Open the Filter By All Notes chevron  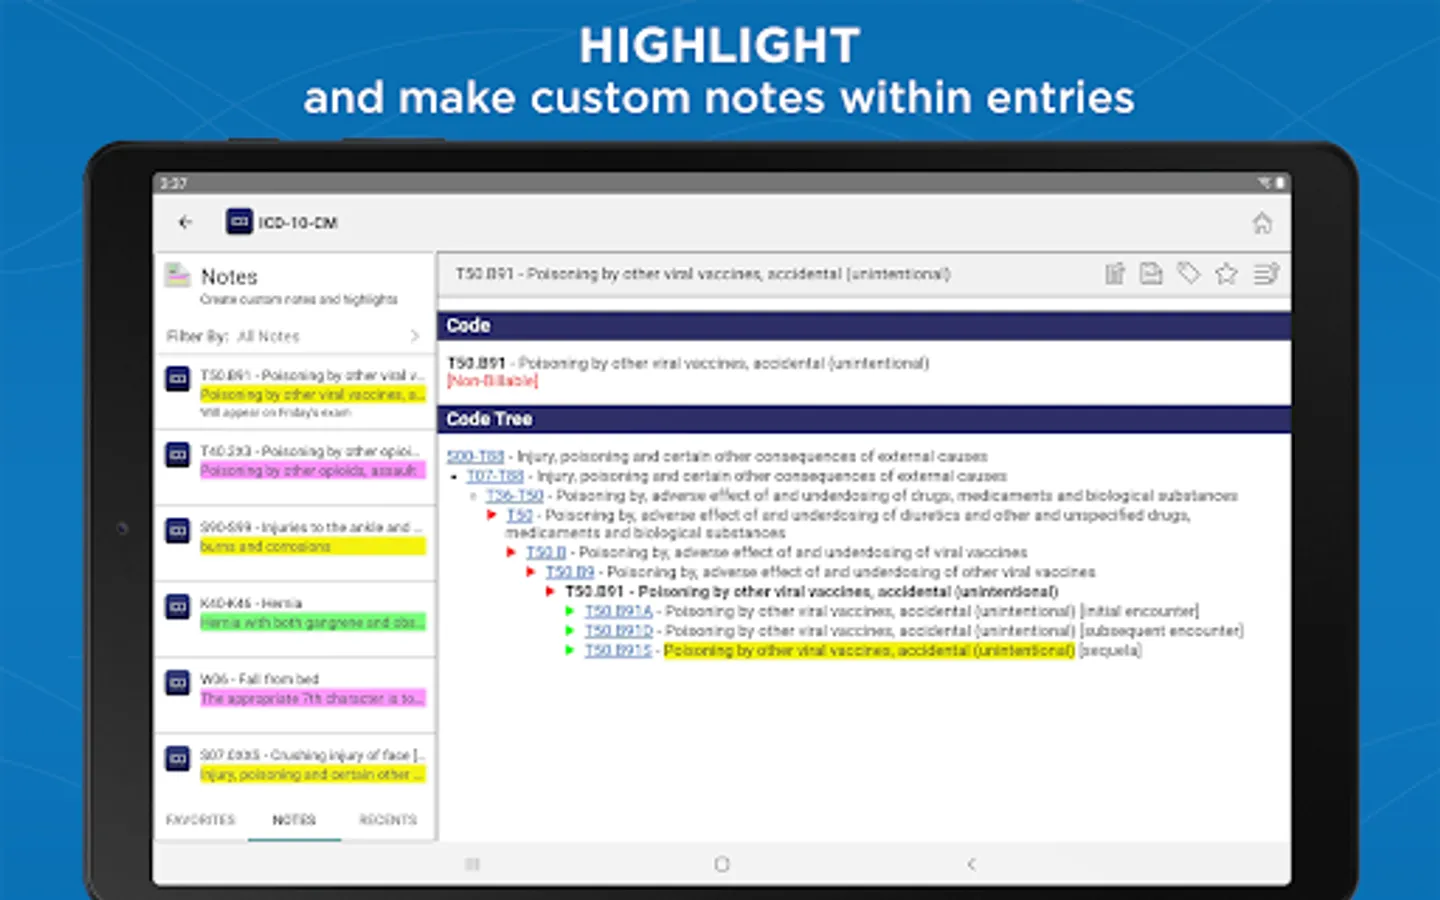tap(415, 336)
